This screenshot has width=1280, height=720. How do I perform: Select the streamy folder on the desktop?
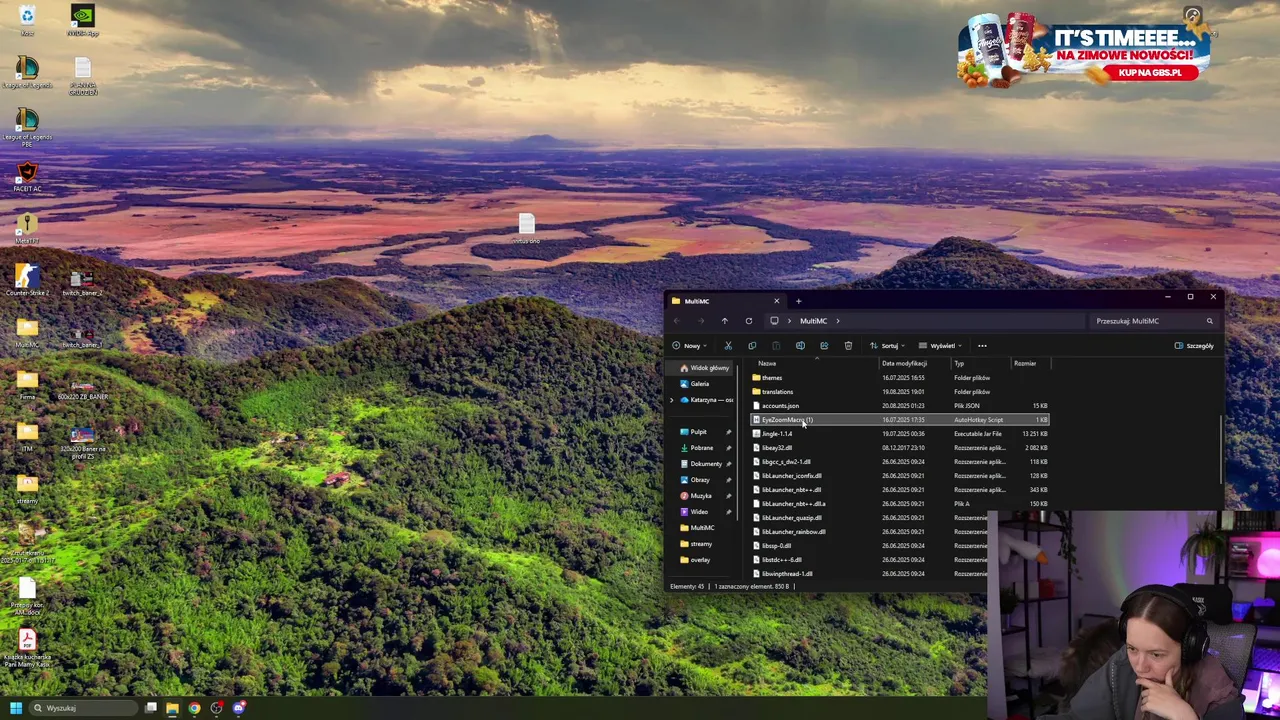coord(27,488)
